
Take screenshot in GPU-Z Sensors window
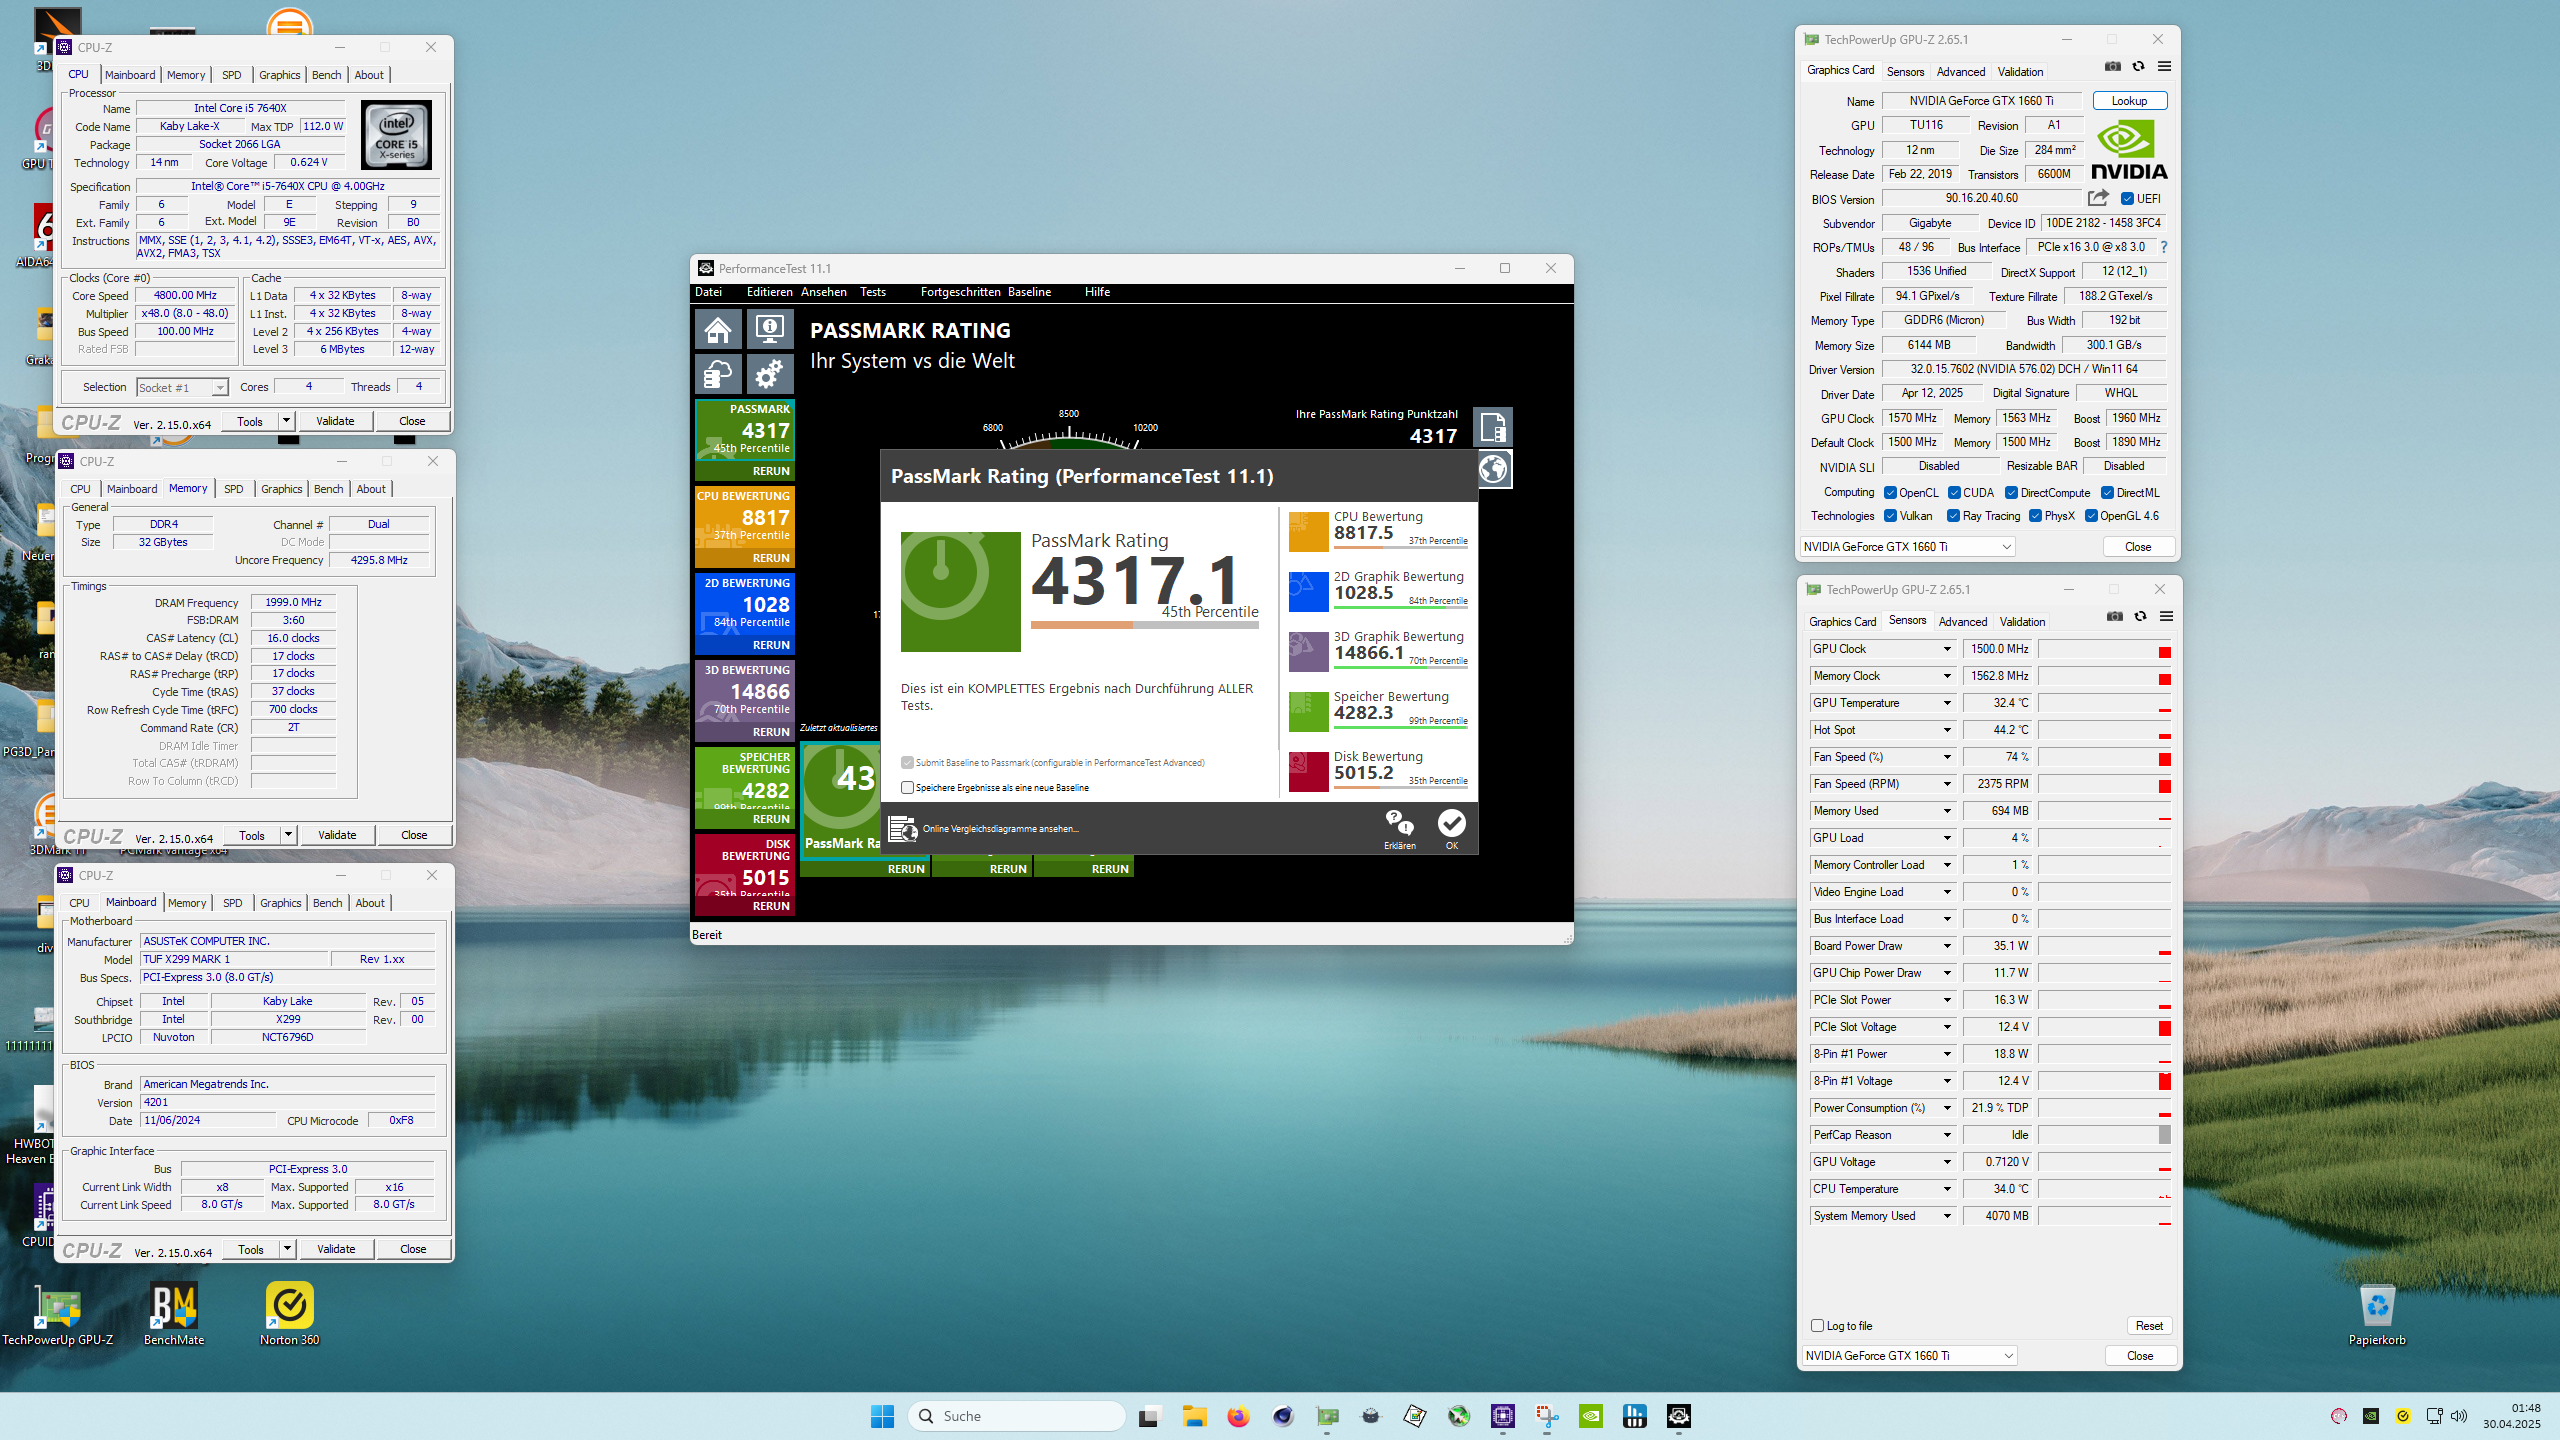point(2115,617)
